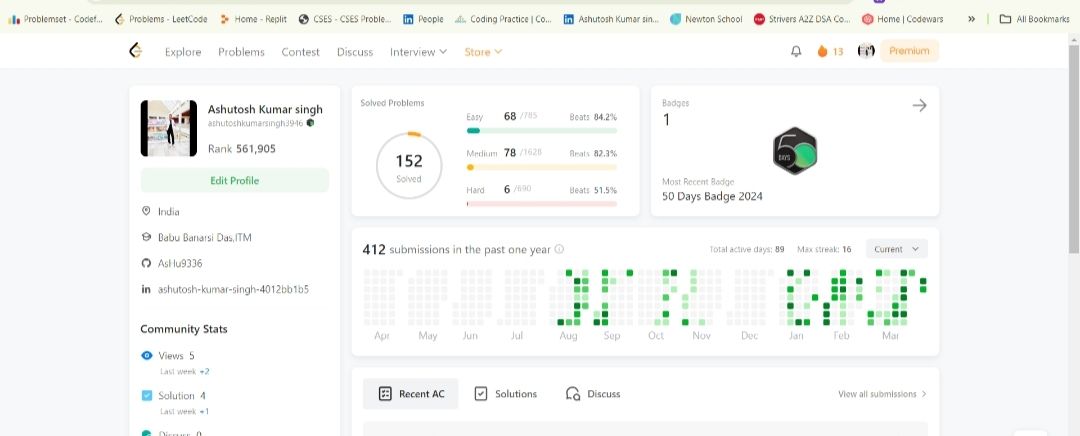Open the GitHub AsHu9336 profile link
Viewport: 1080px width, 436px height.
pyautogui.click(x=180, y=263)
